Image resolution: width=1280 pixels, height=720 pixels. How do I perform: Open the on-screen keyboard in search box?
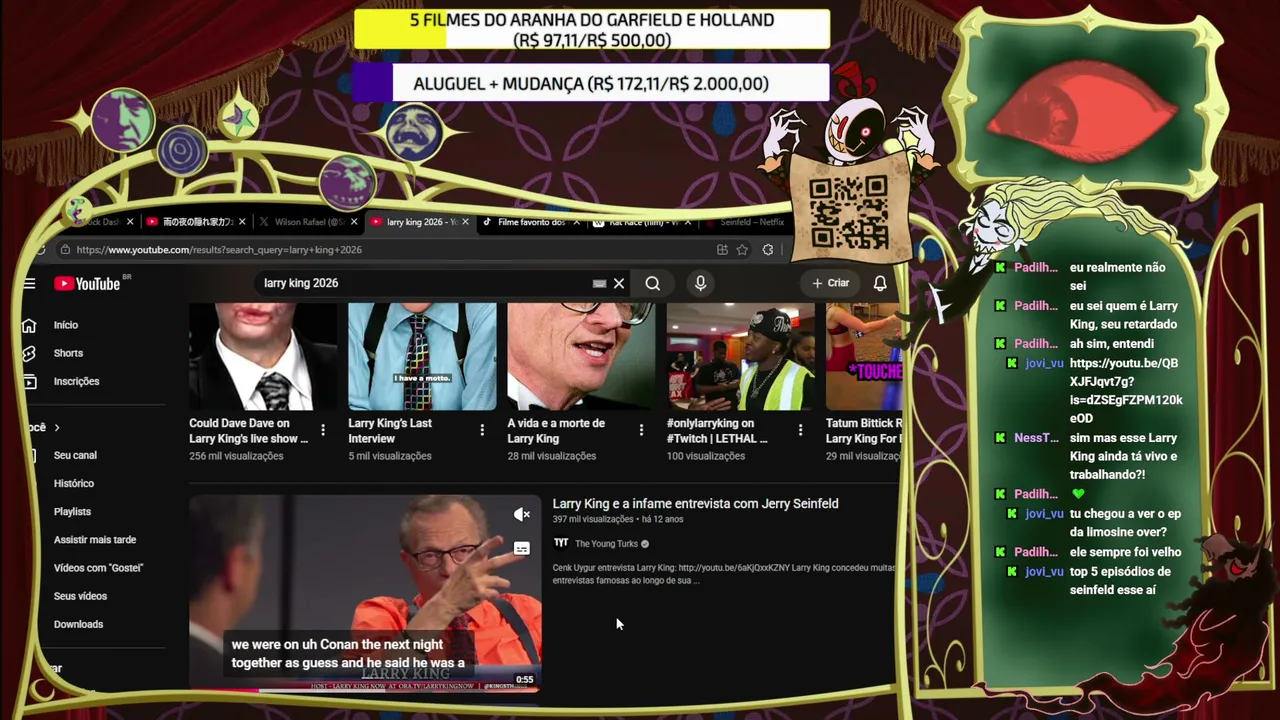599,284
